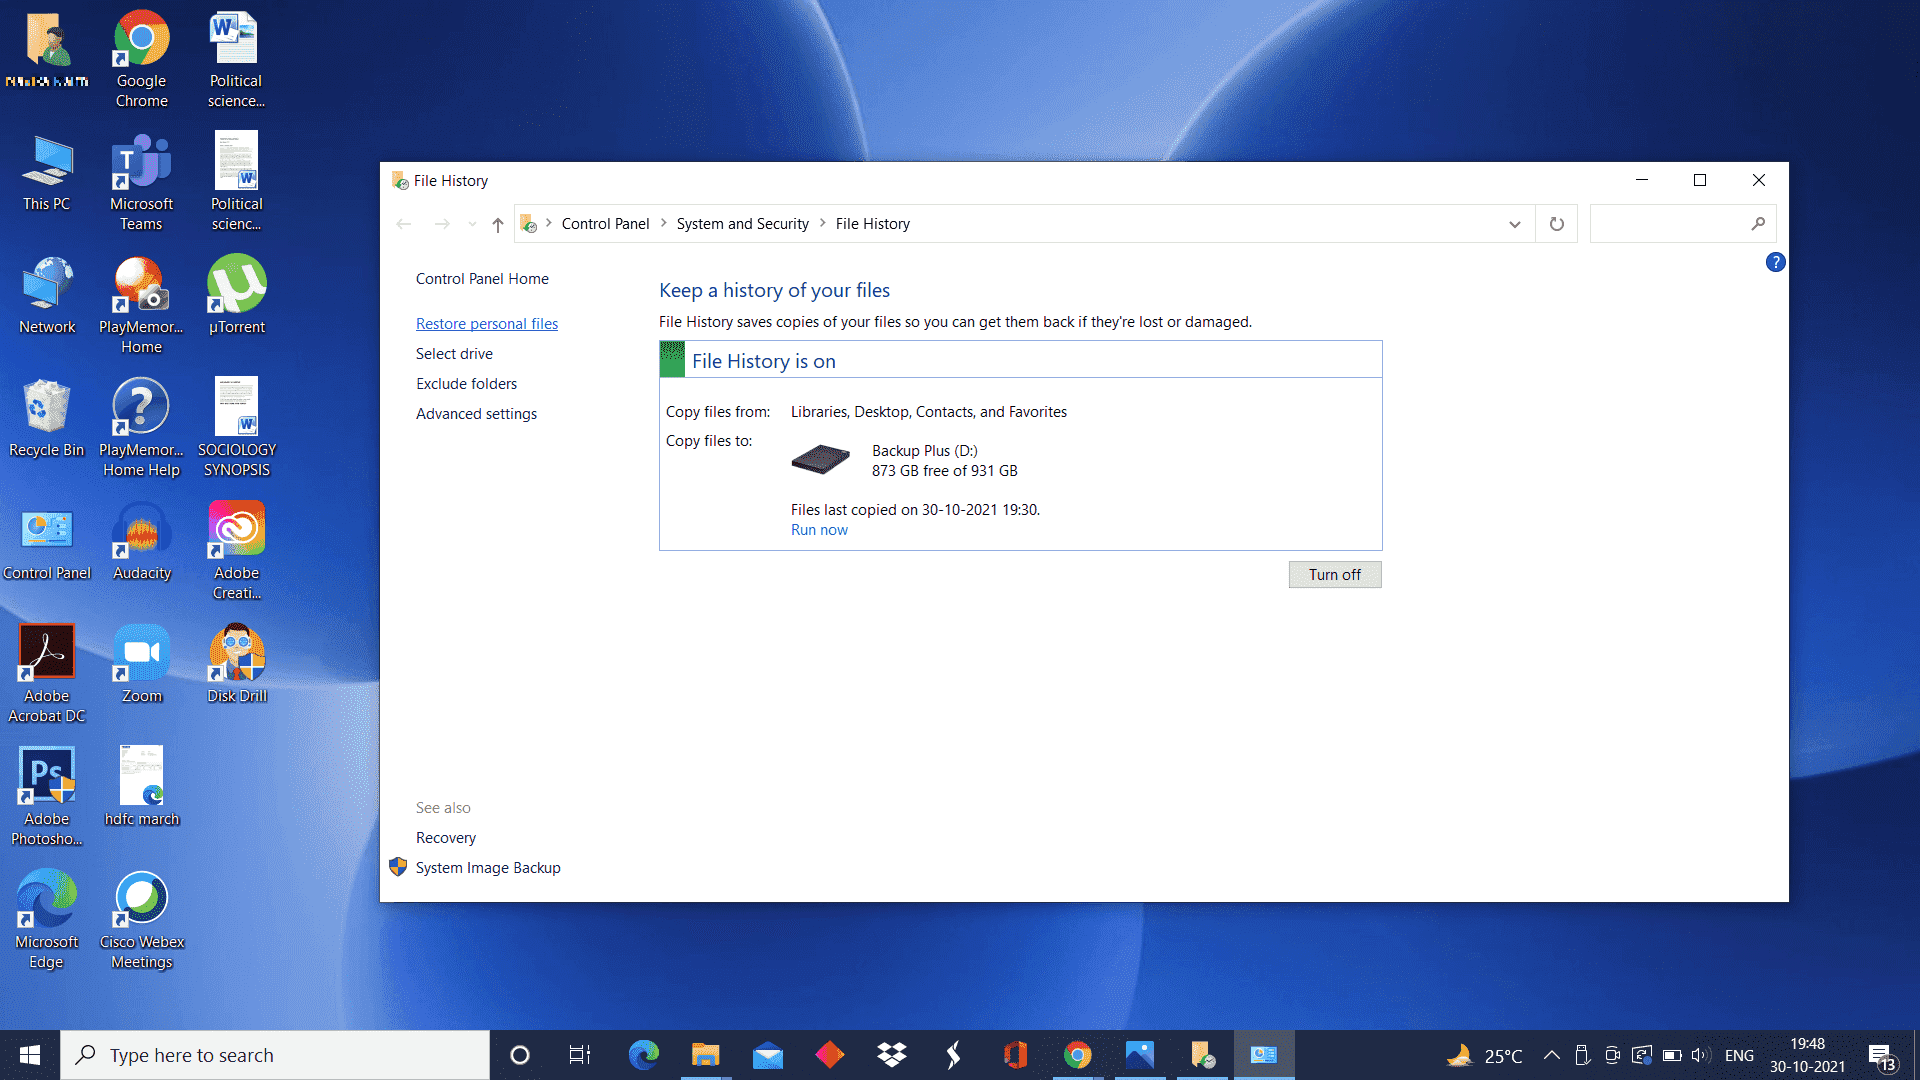Viewport: 1920px width, 1080px height.
Task: Launch Adobe Photoshop desktop icon
Action: coord(46,774)
